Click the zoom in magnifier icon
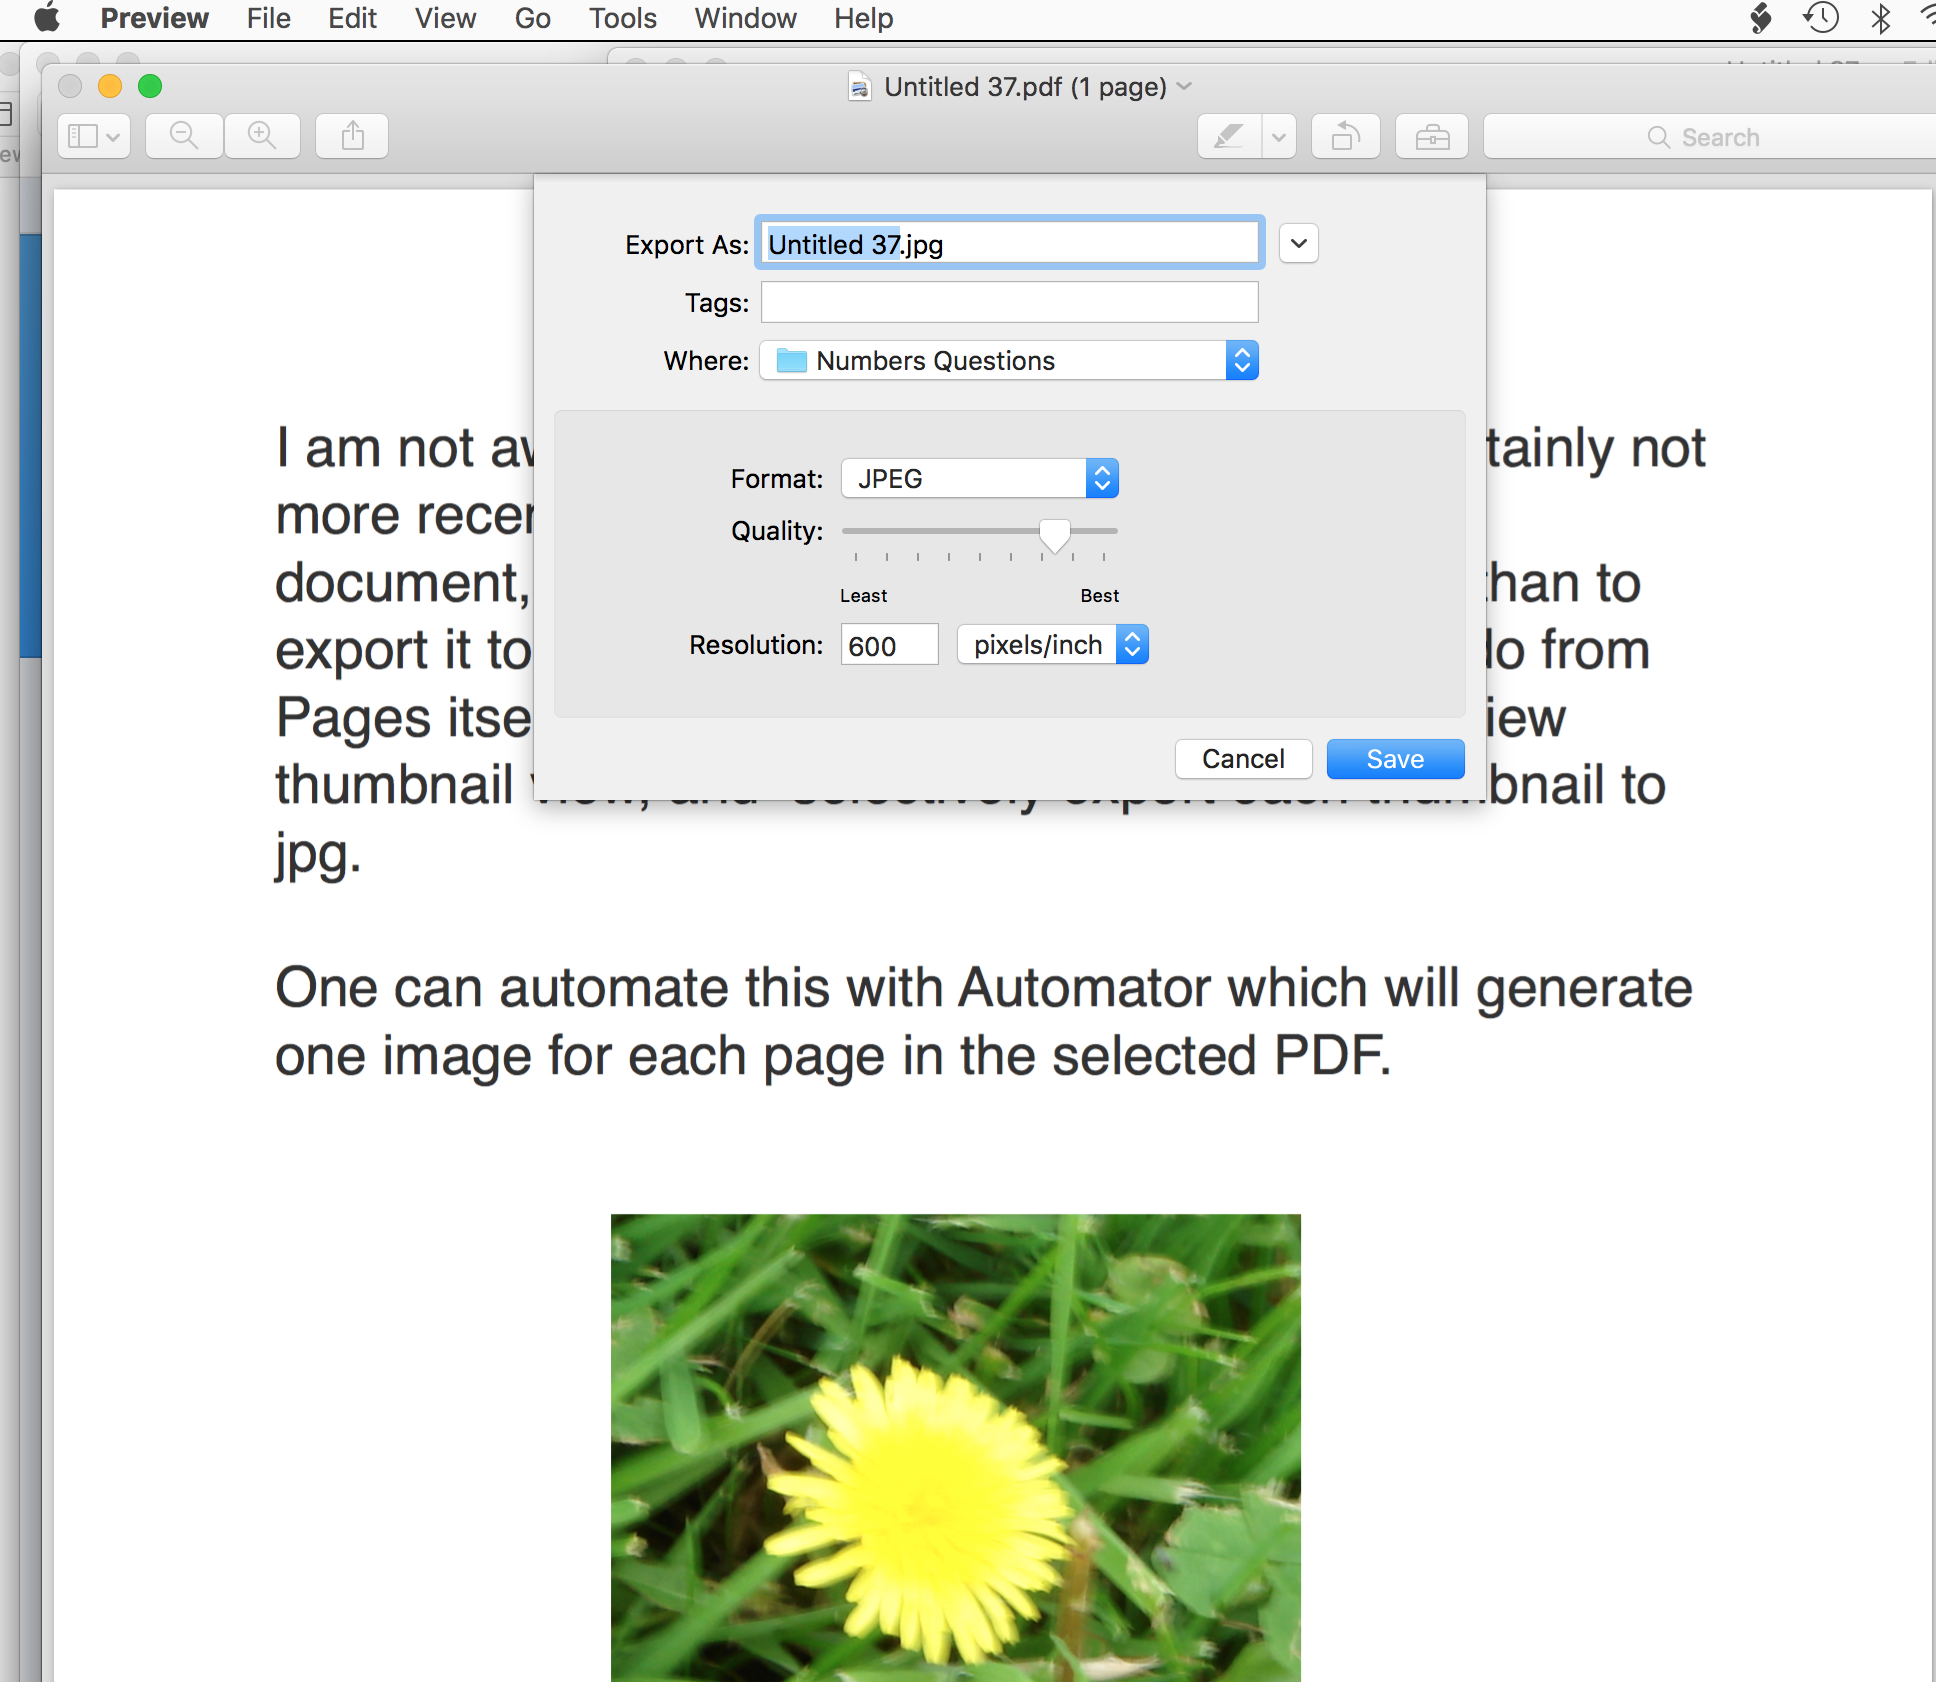 click(262, 136)
